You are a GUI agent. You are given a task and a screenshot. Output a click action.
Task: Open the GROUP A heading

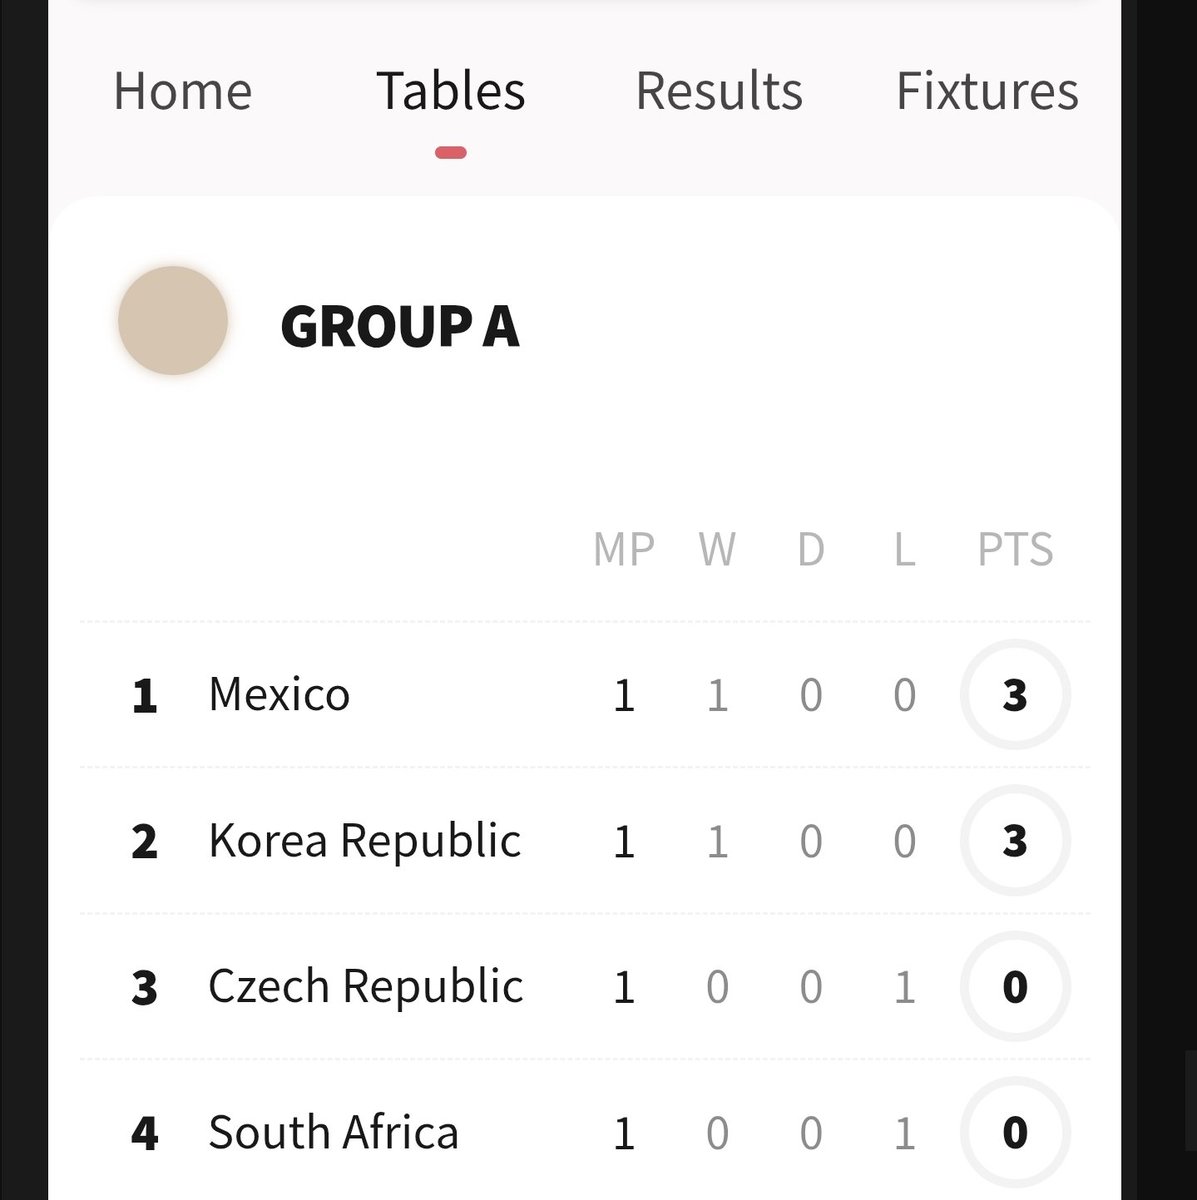400,327
